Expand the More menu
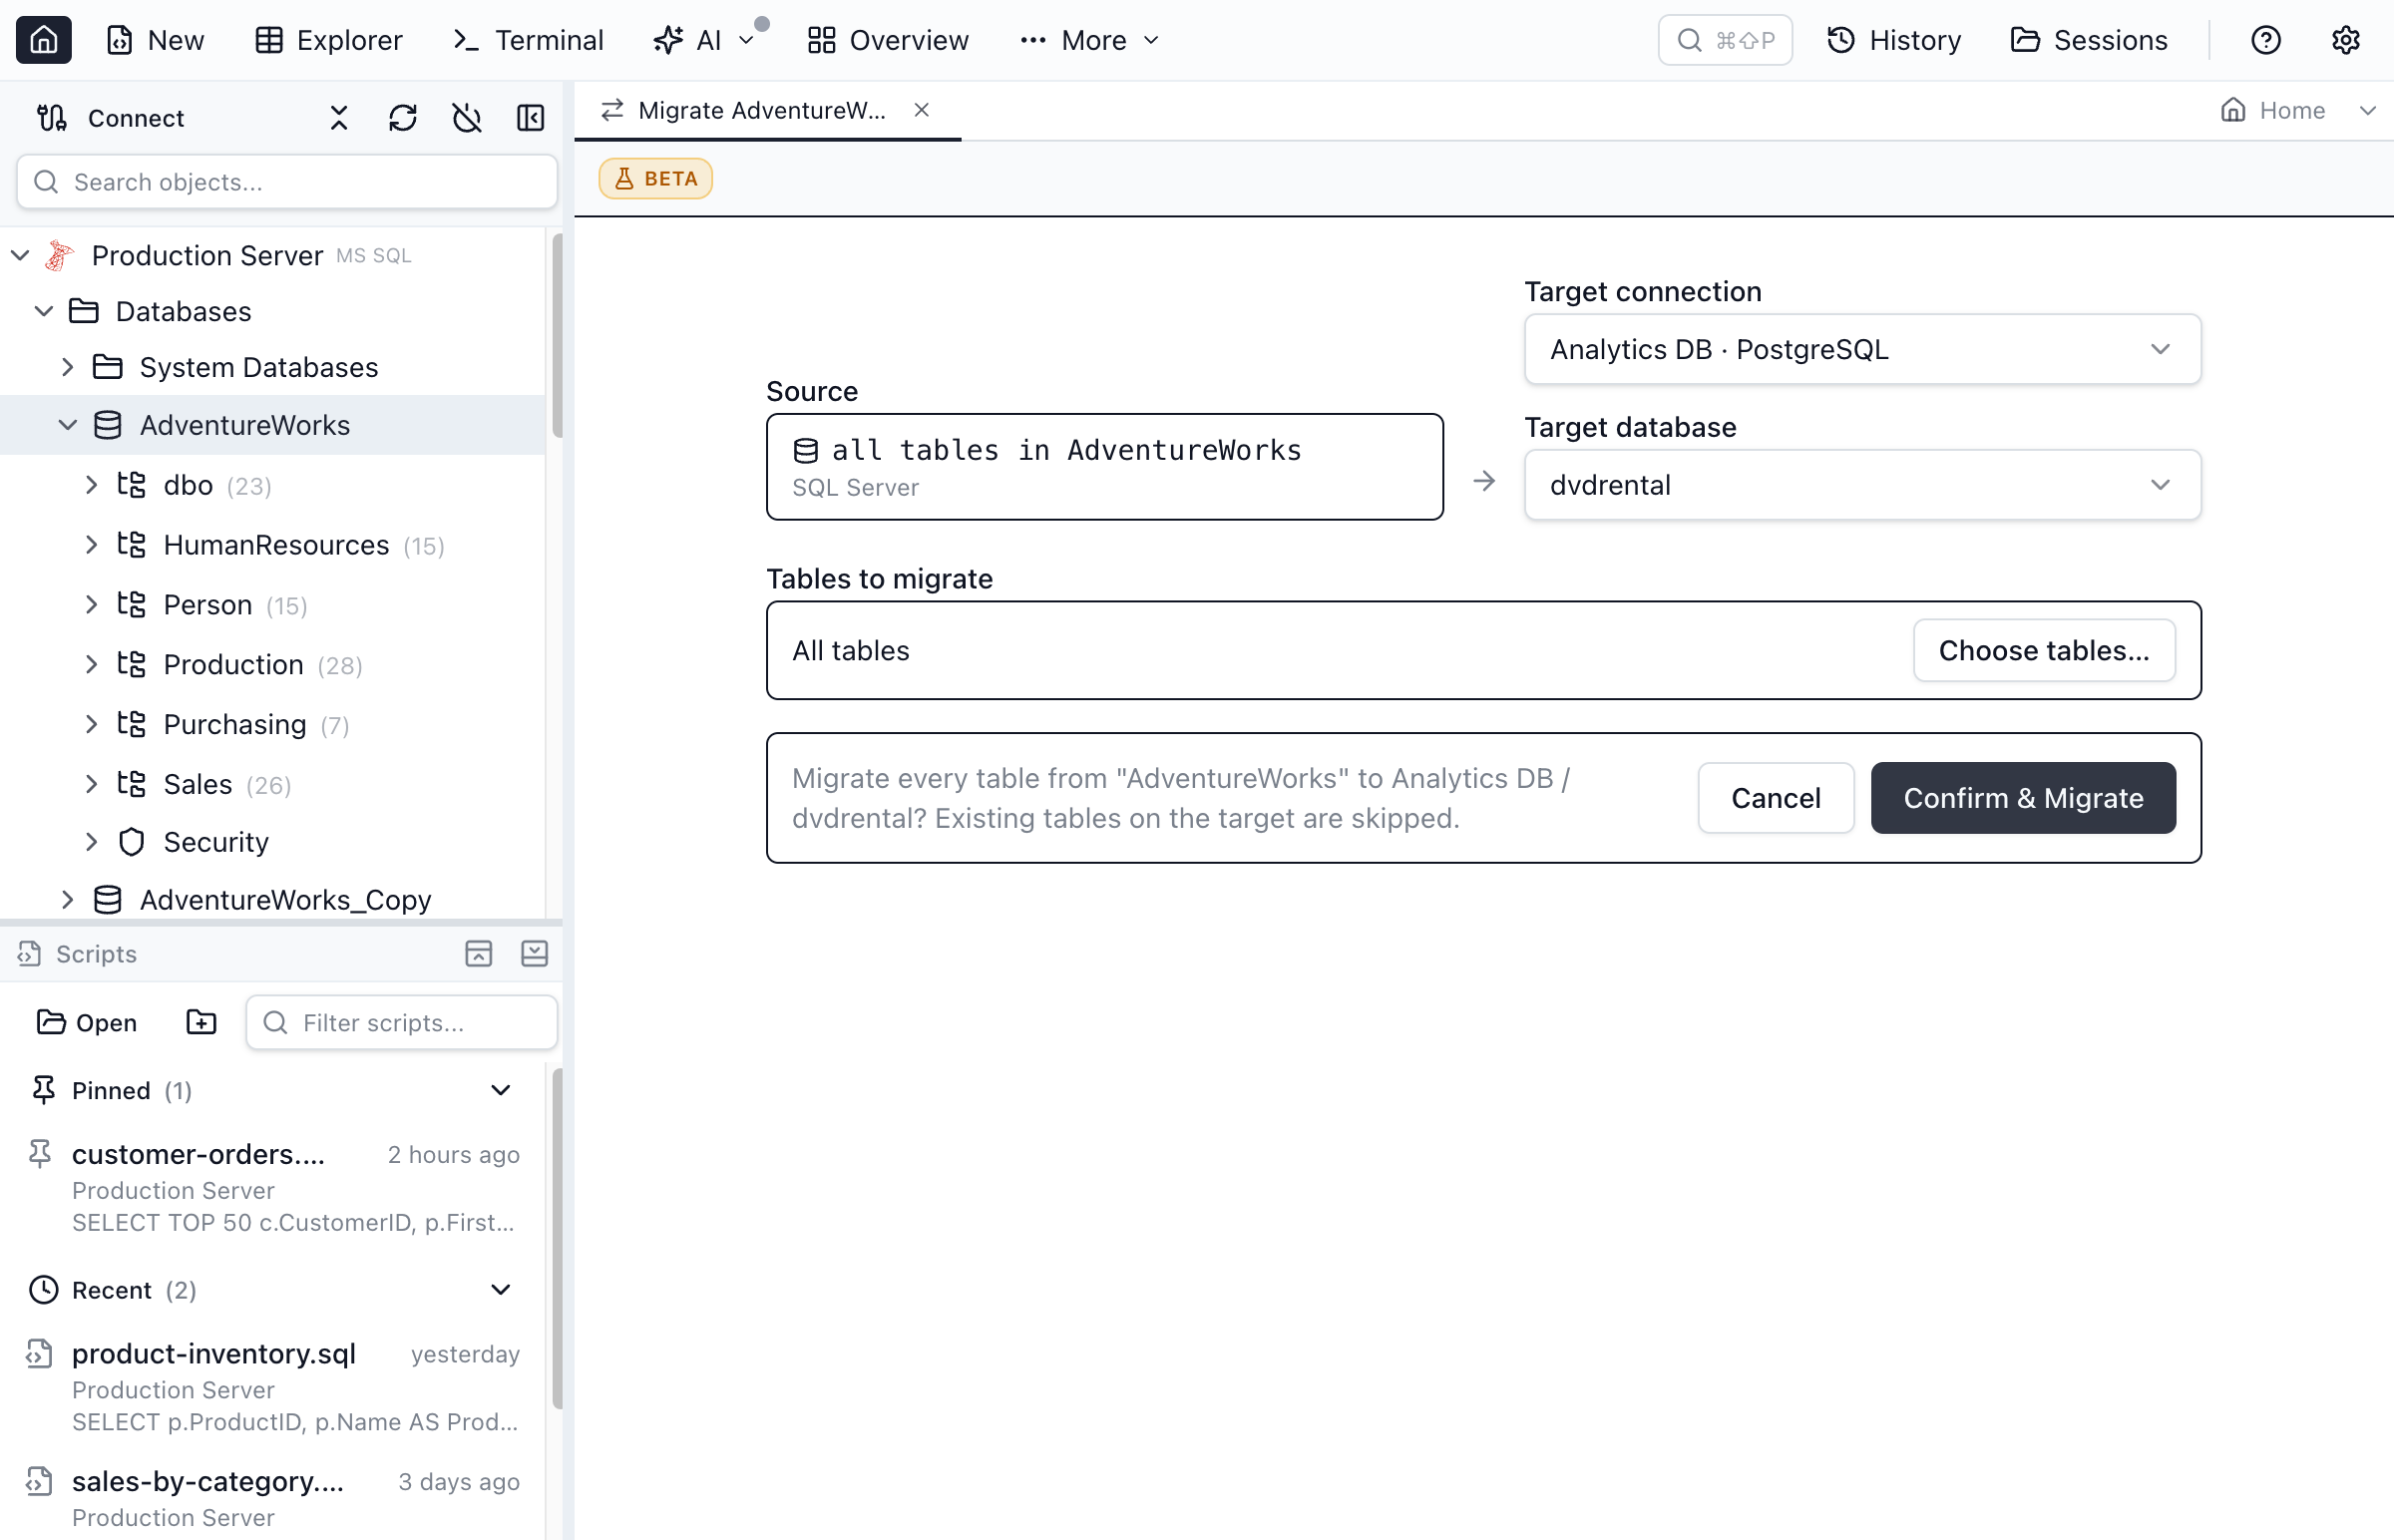The width and height of the screenshot is (2394, 1540). click(x=1089, y=40)
